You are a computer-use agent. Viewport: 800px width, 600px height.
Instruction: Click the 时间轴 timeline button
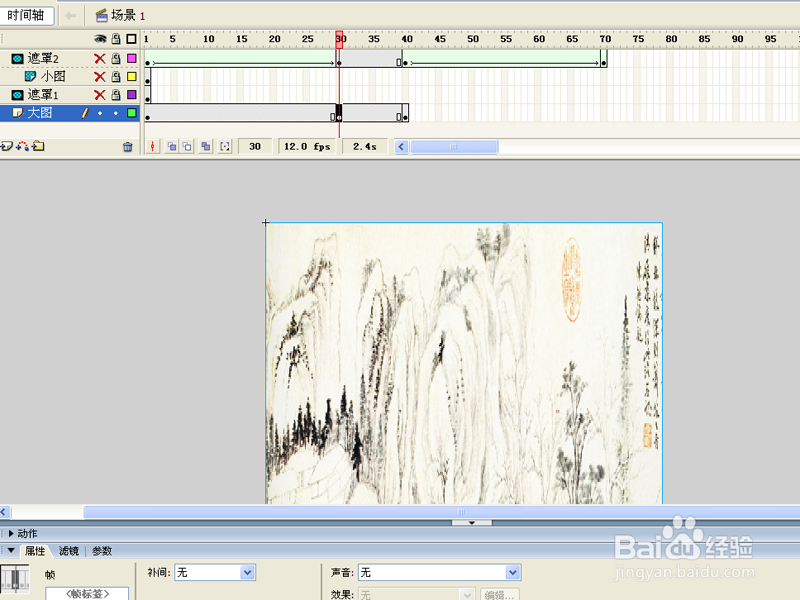tap(26, 15)
